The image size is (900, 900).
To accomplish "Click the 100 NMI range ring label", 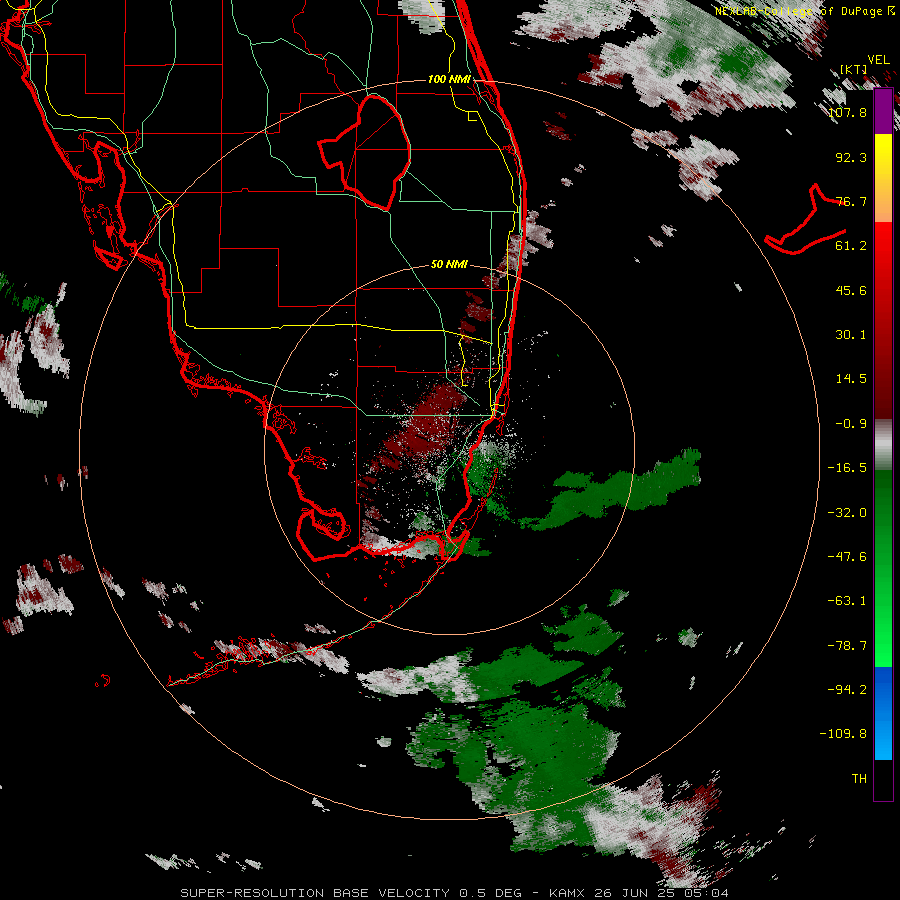I will (x=449, y=79).
